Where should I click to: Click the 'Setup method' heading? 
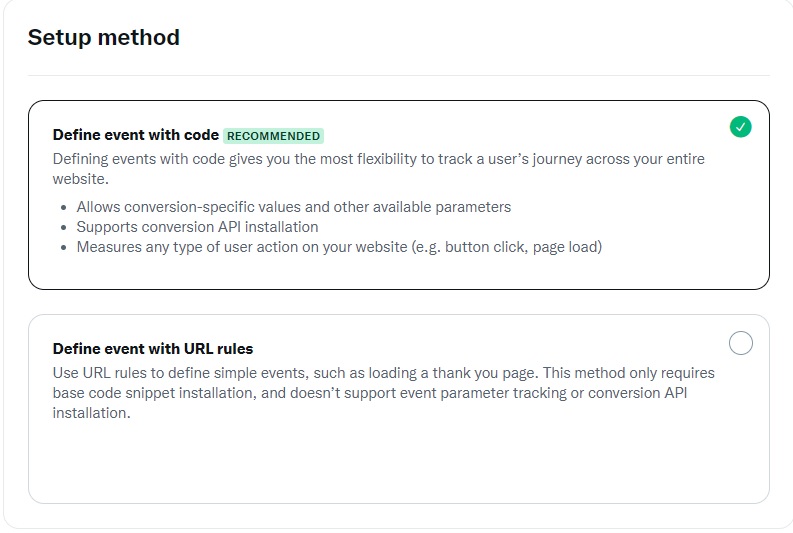click(104, 37)
